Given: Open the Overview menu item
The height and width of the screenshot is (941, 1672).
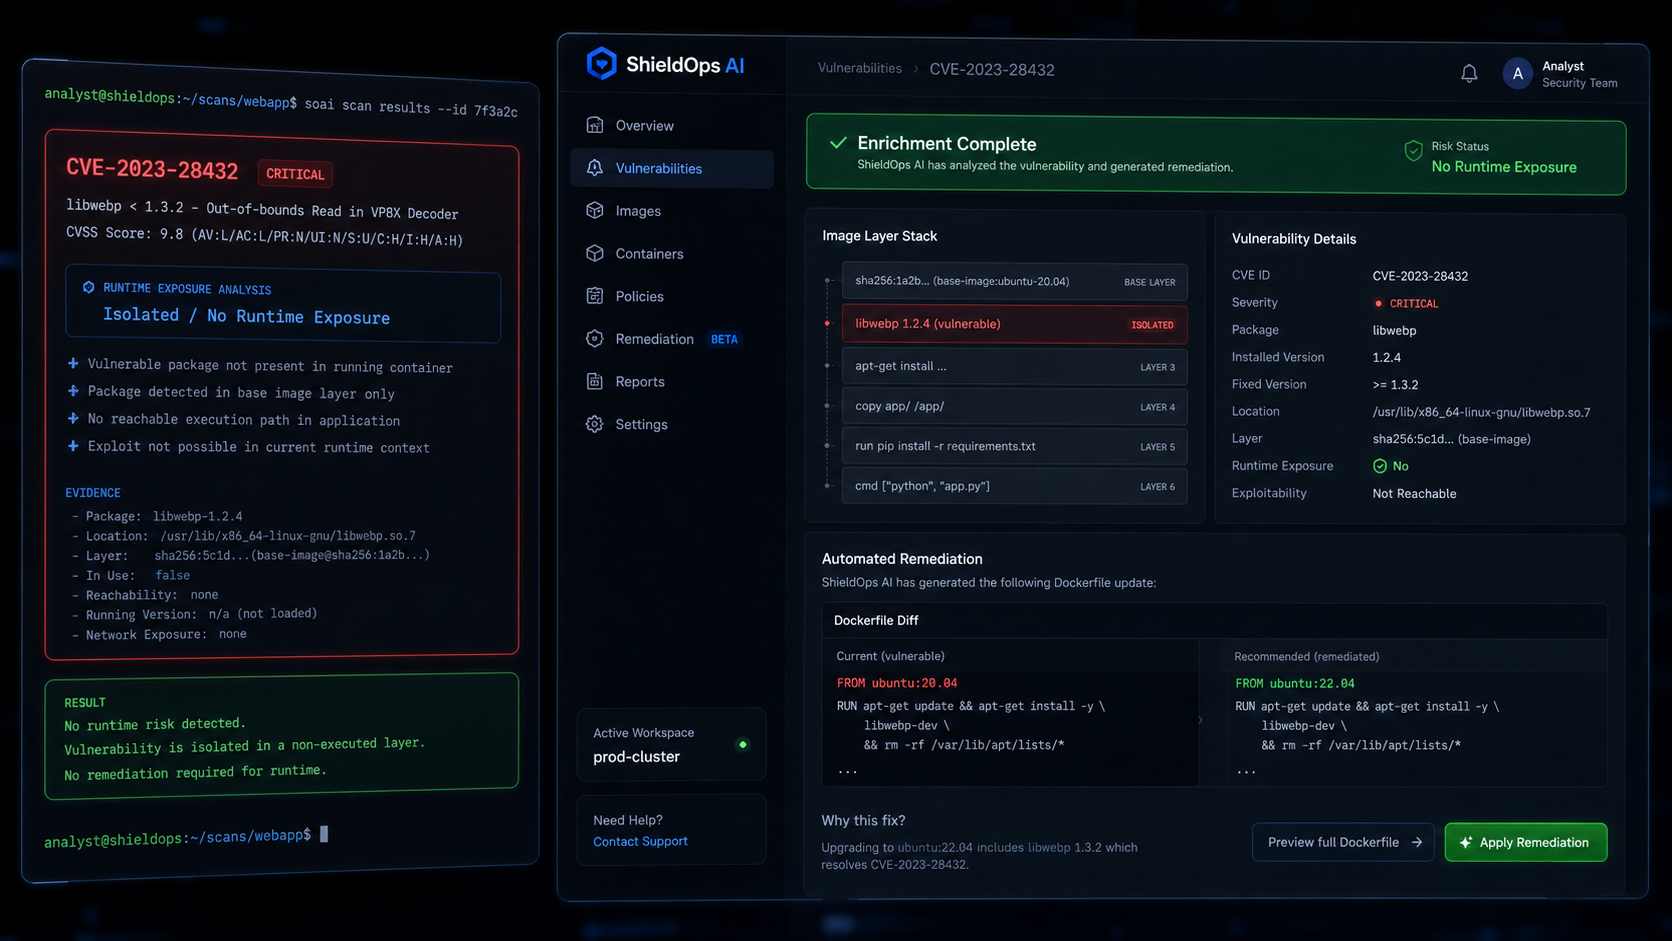Looking at the screenshot, I should tap(672, 125).
